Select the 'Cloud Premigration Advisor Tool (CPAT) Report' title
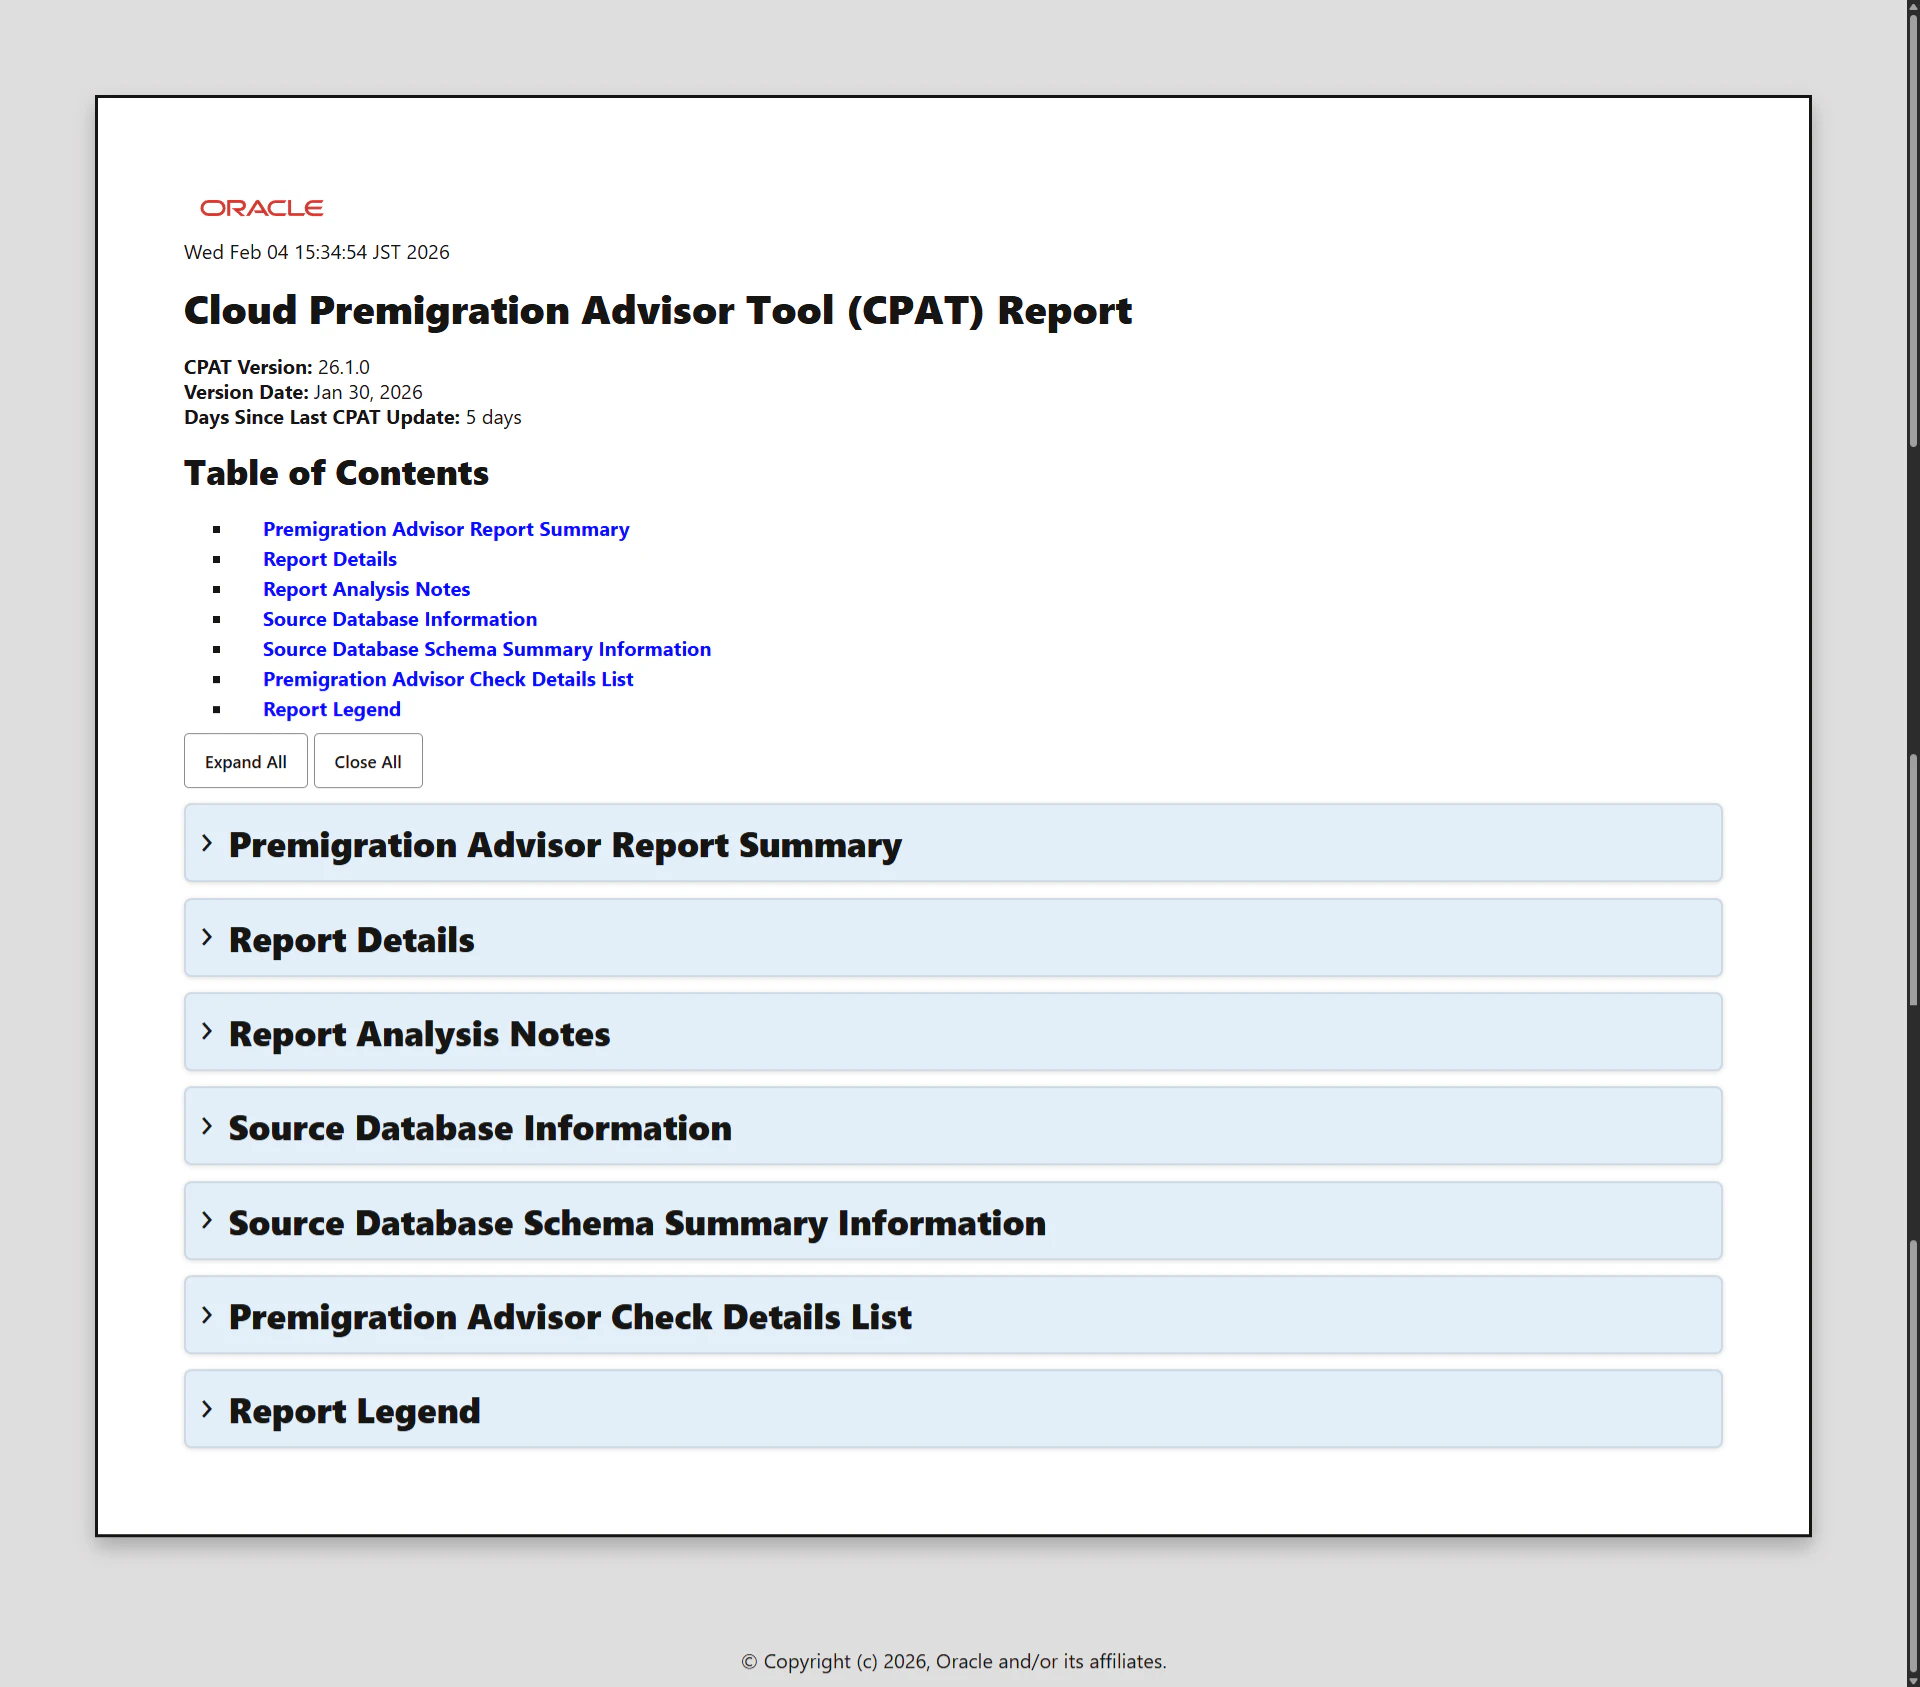Viewport: 1920px width, 1687px height. (x=658, y=311)
